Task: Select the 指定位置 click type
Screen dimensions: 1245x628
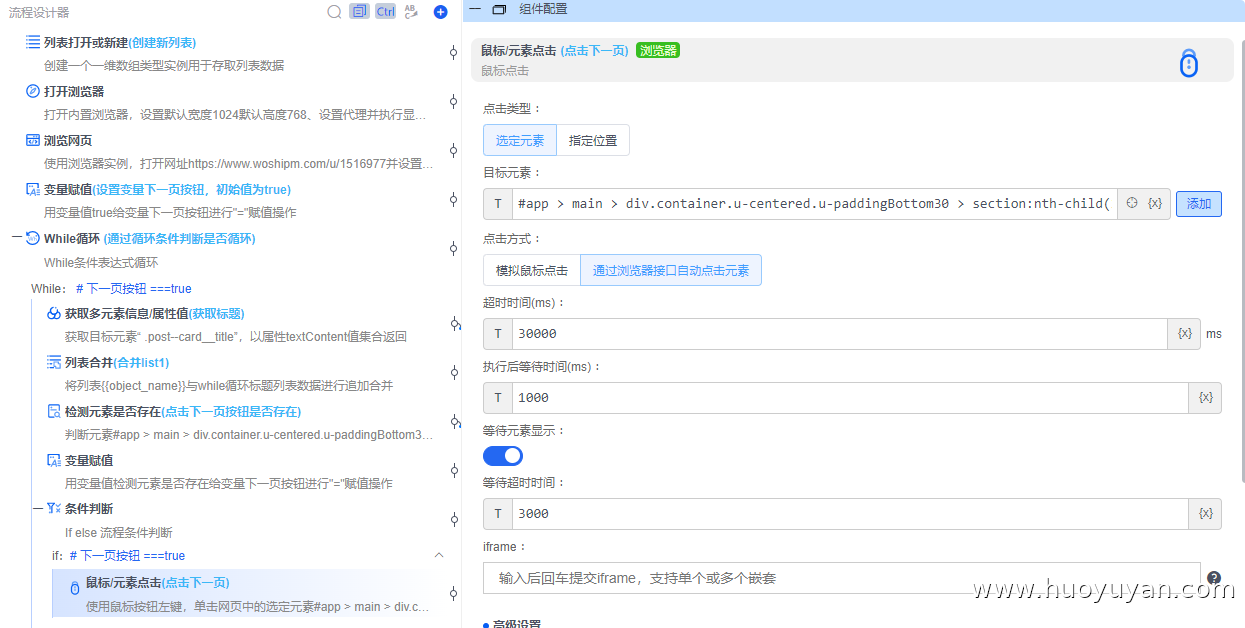Action: pos(593,140)
